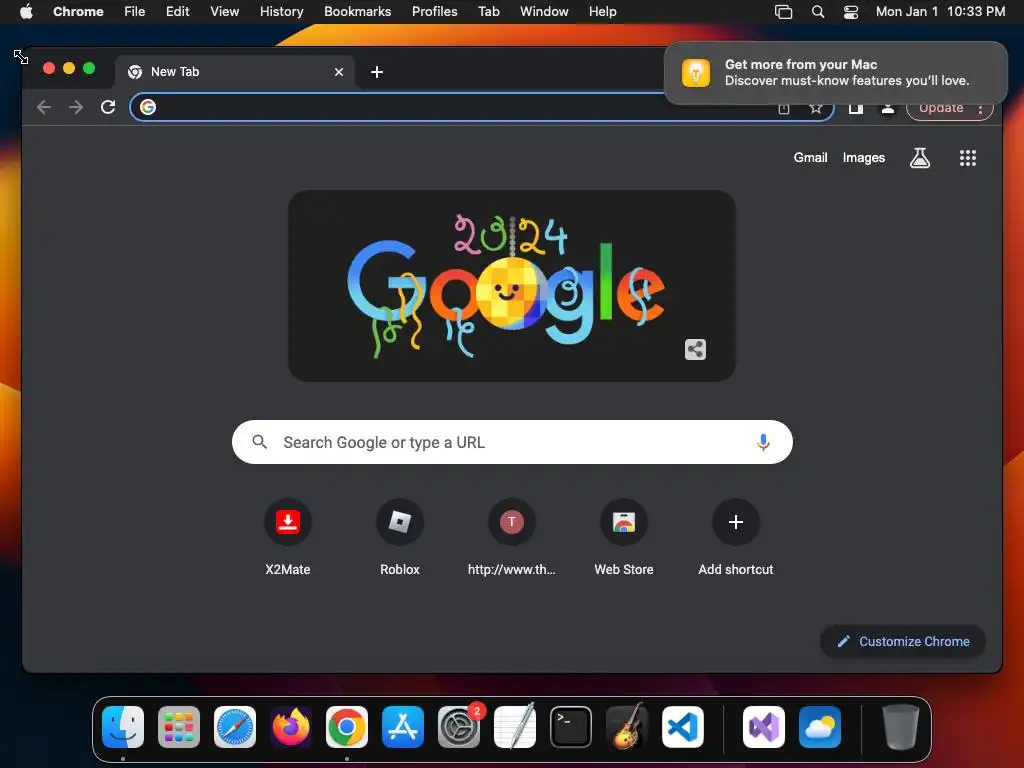
Task: Open Visual Studio Code from the dock
Action: (683, 727)
